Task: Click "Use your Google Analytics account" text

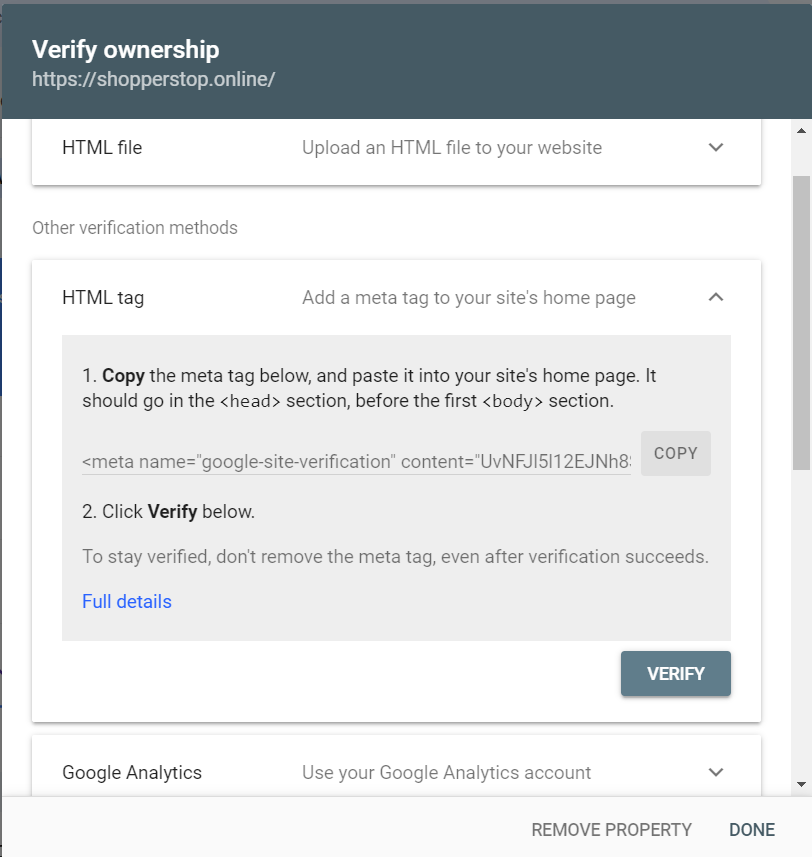Action: pos(446,772)
